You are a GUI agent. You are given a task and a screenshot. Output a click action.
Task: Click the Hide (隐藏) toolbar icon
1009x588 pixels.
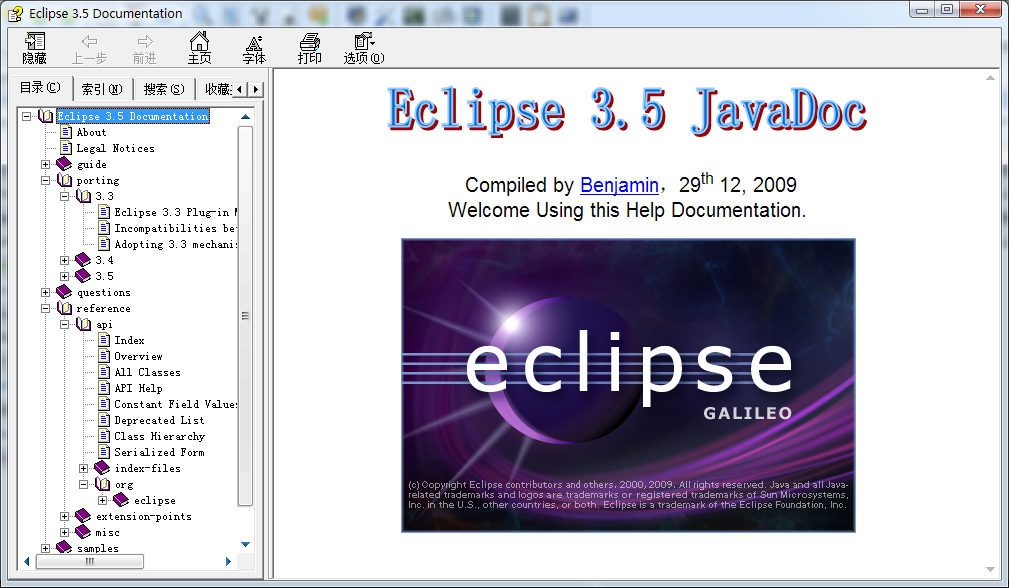click(x=35, y=48)
